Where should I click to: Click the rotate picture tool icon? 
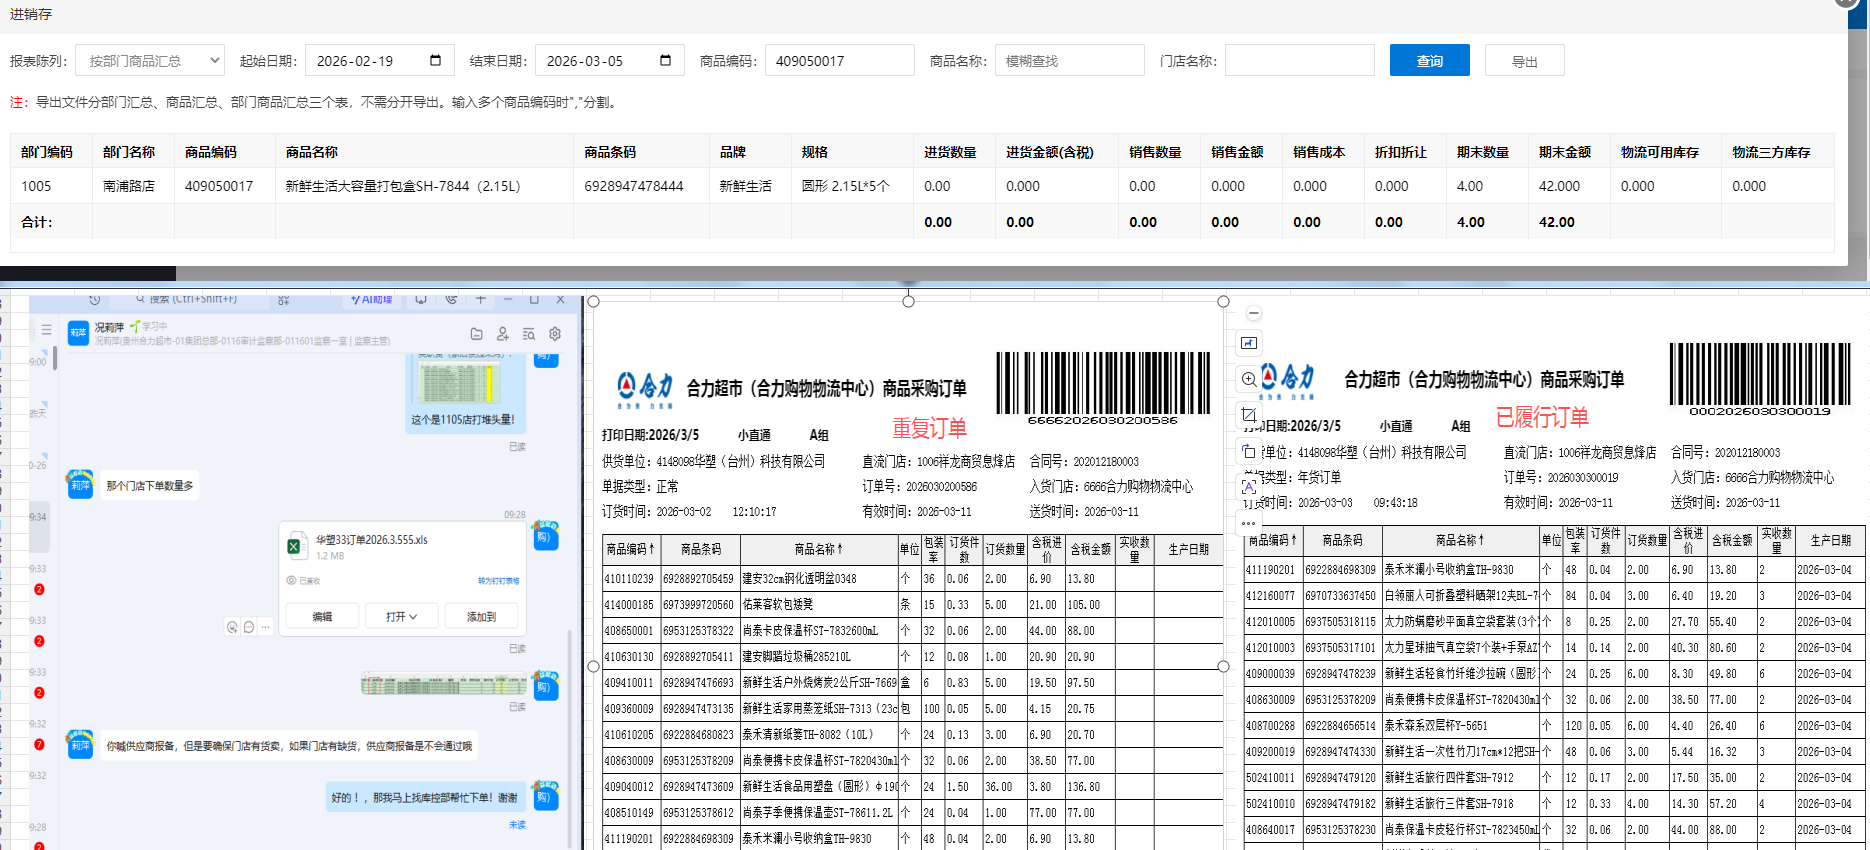point(1249,450)
